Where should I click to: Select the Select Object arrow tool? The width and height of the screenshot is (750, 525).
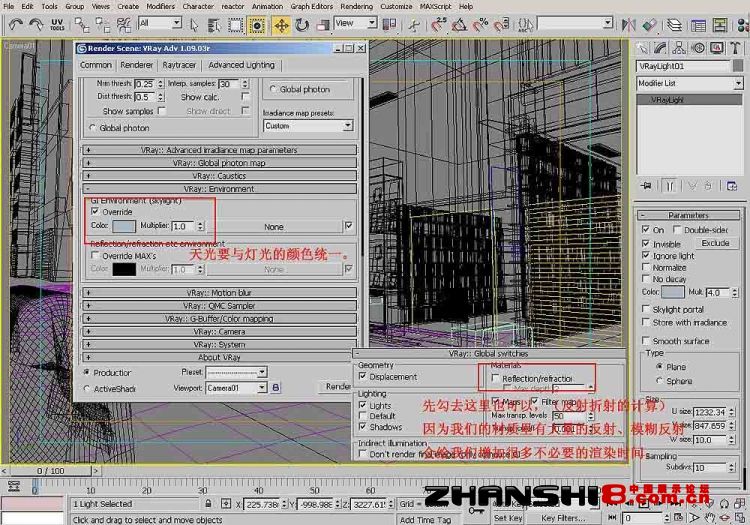[194, 24]
